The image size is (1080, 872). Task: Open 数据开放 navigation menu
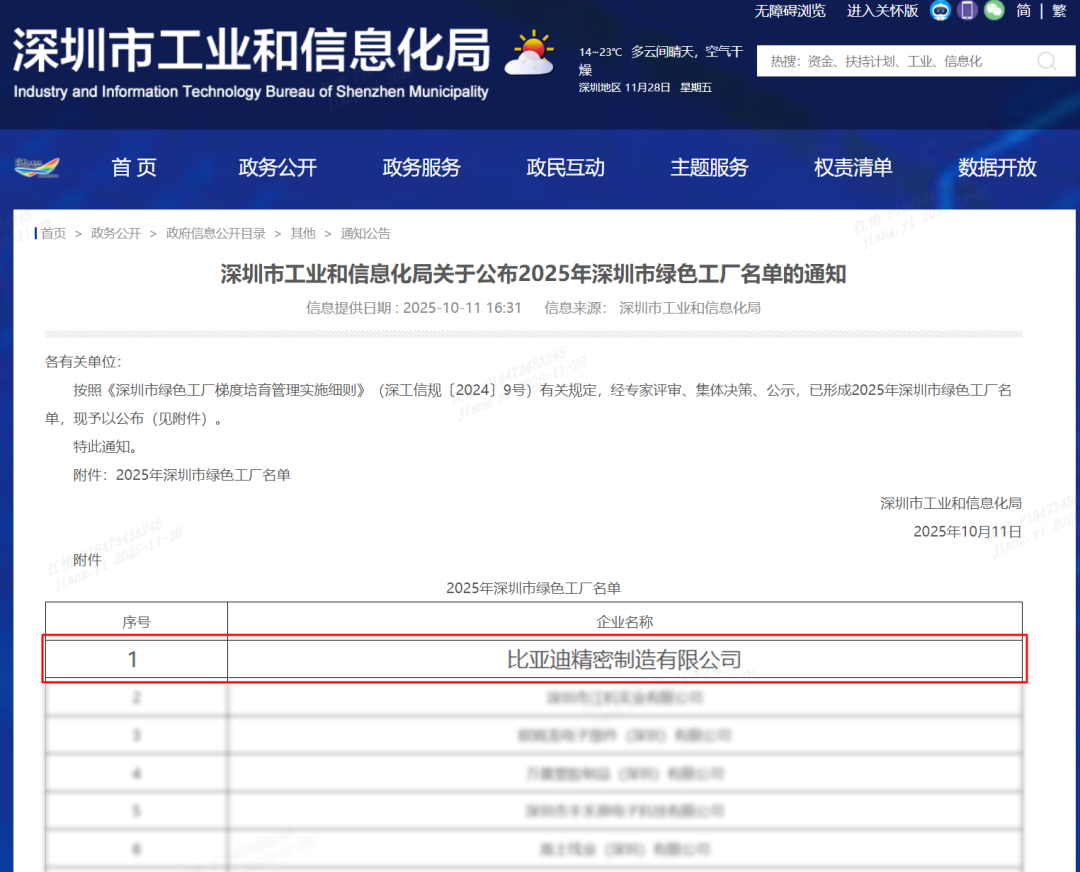pos(997,167)
